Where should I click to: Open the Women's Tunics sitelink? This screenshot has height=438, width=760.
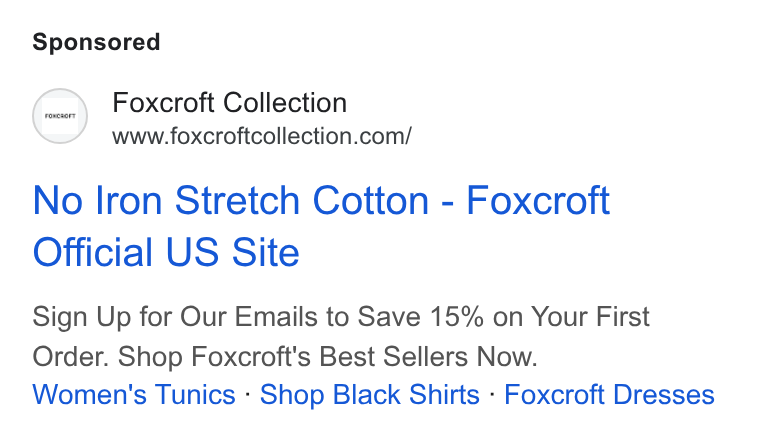tap(134, 394)
